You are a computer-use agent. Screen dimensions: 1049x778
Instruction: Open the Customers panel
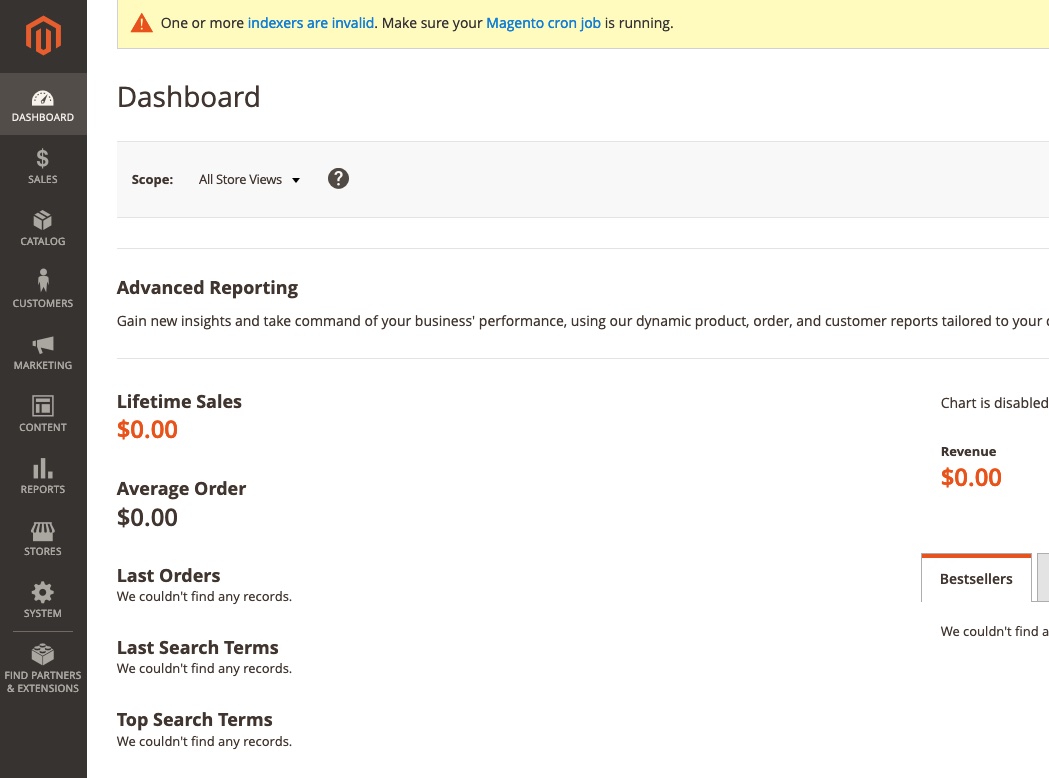[x=42, y=290]
